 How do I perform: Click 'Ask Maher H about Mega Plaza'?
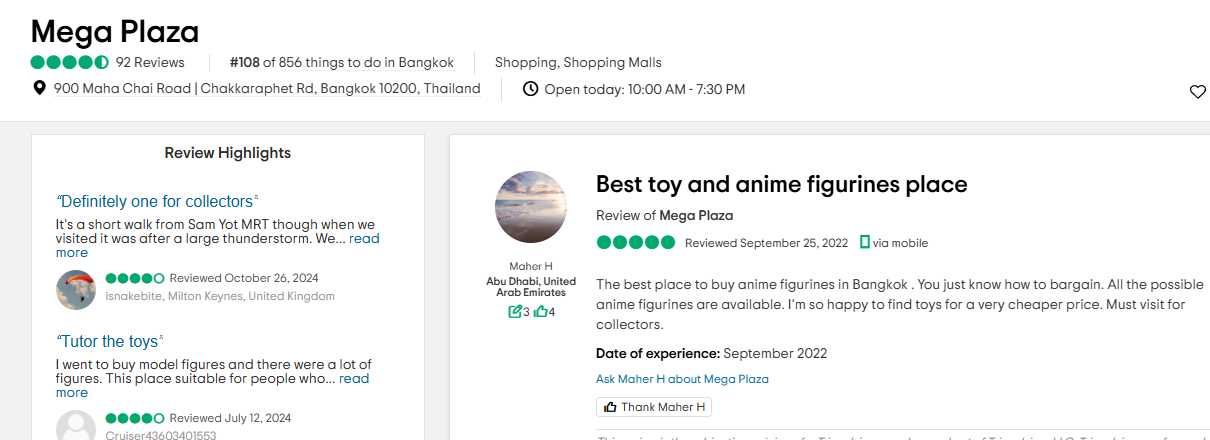coord(682,379)
